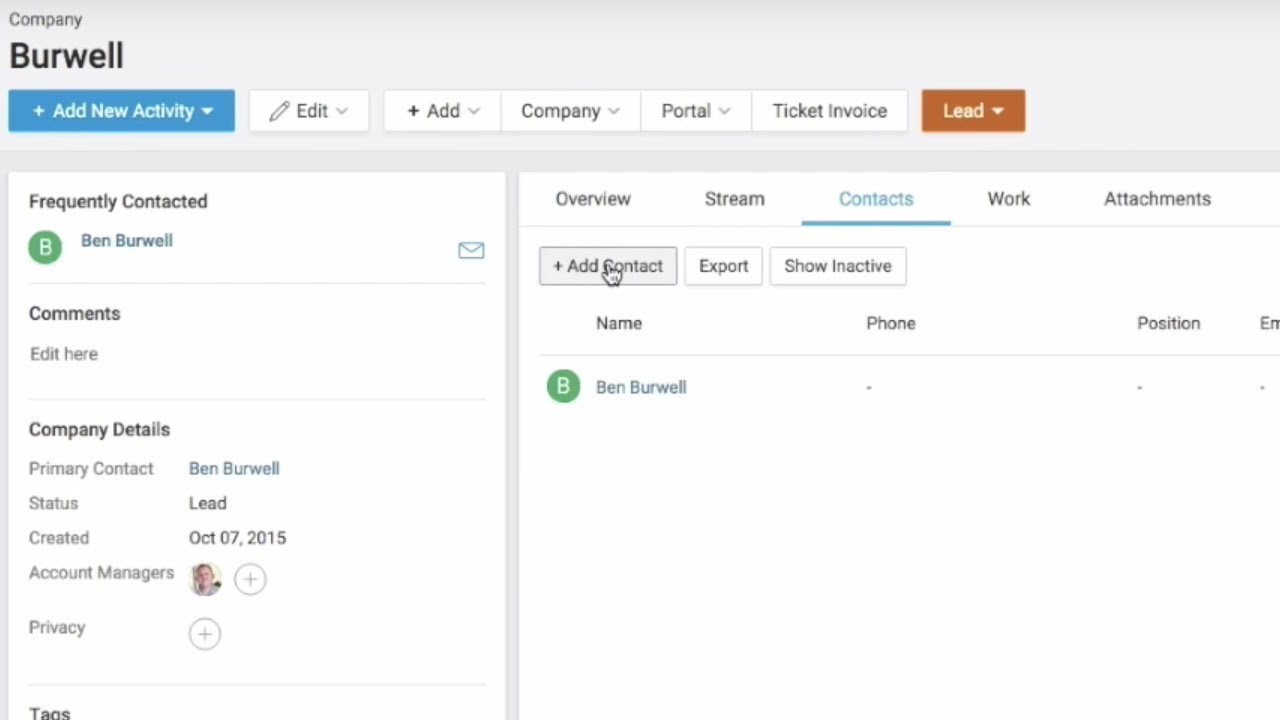Expand the Portal dropdown
Viewport: 1280px width, 720px height.
point(696,111)
